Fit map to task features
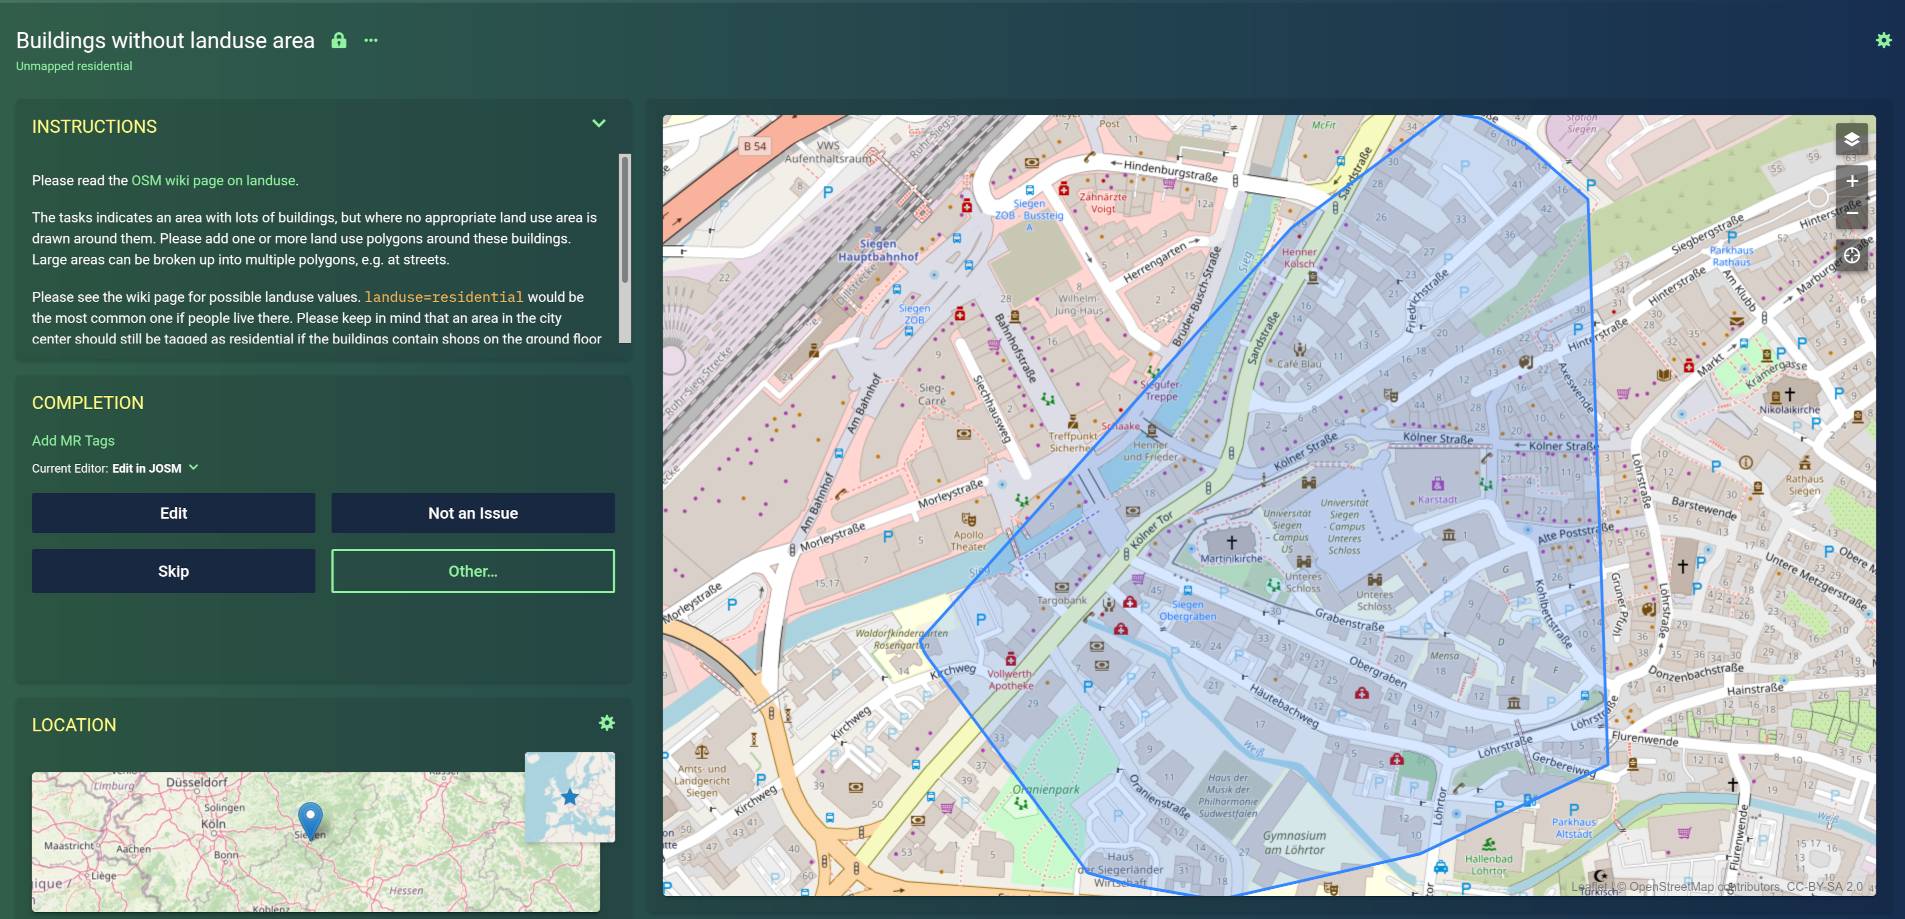1905x919 pixels. pyautogui.click(x=1852, y=256)
